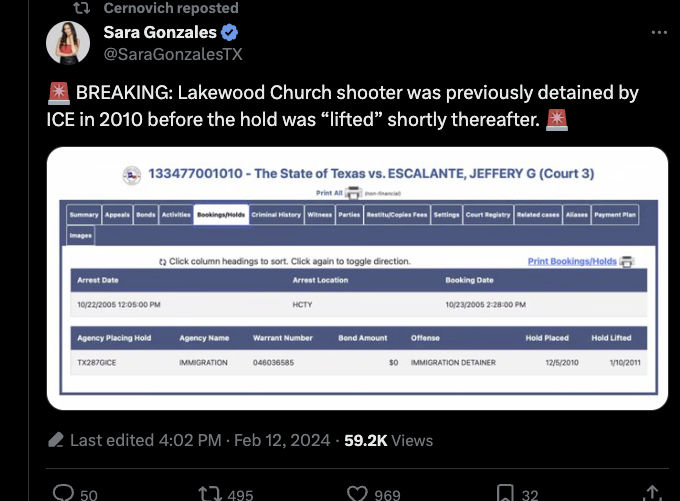Select the Parties tab
Viewport: 680px width, 501px height.
(349, 215)
